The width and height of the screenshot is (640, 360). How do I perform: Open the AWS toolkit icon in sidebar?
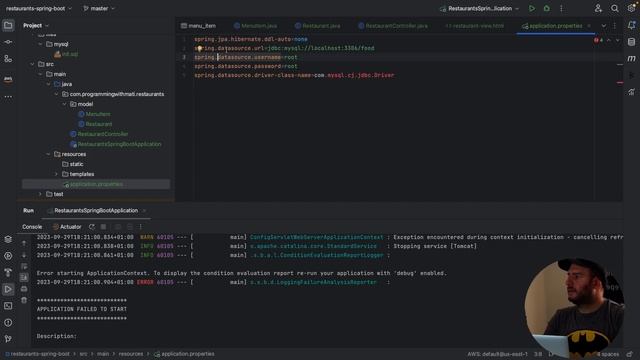(8, 79)
